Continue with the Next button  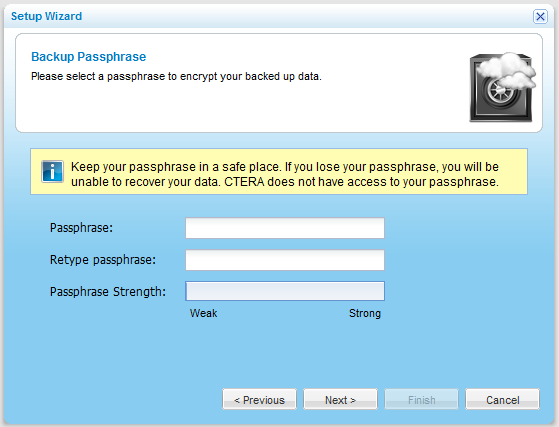(340, 400)
